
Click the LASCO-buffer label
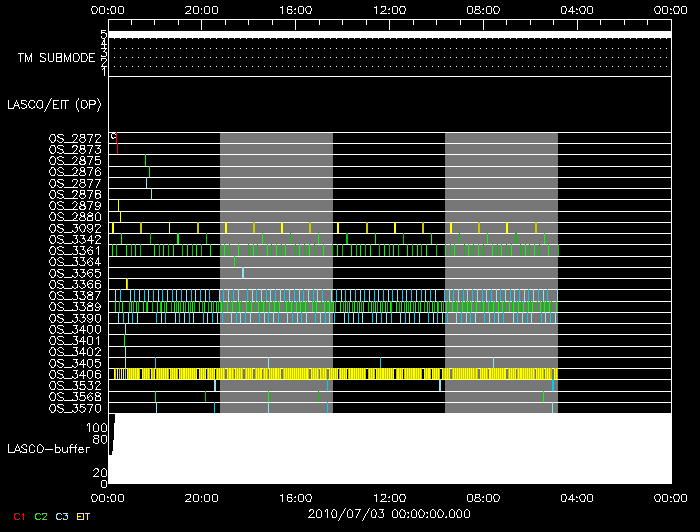coord(49,449)
